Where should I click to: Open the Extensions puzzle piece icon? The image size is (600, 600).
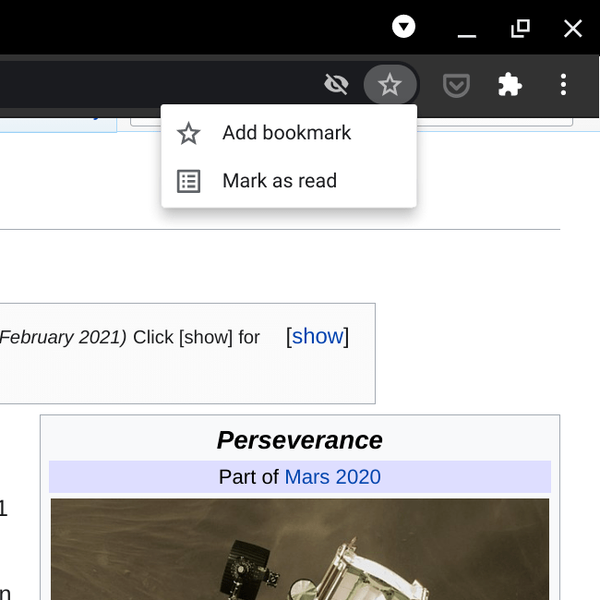510,85
